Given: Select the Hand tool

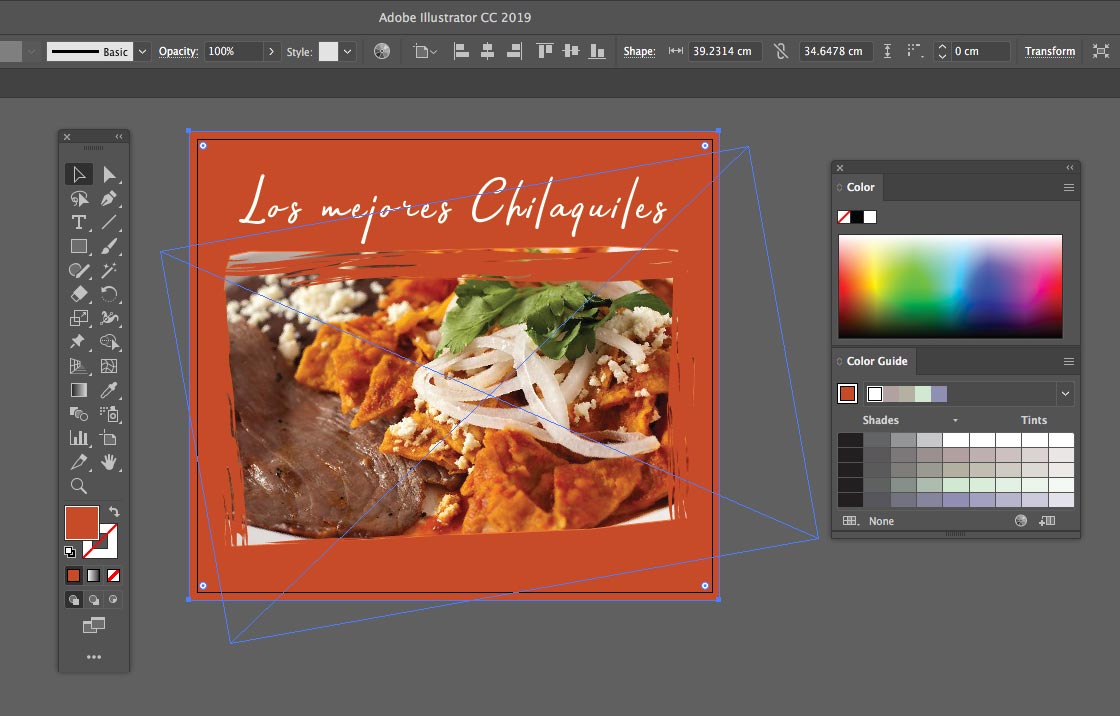Looking at the screenshot, I should [109, 462].
